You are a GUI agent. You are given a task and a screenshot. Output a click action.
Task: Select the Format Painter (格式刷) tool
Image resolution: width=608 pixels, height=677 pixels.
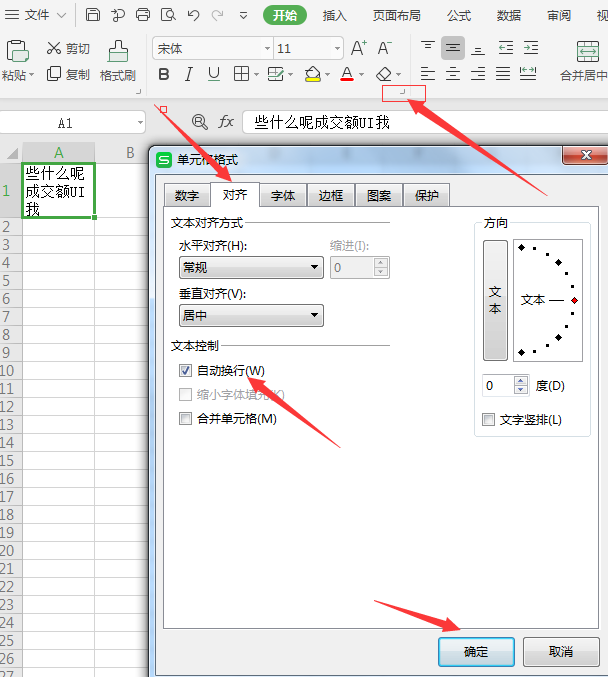coord(118,61)
